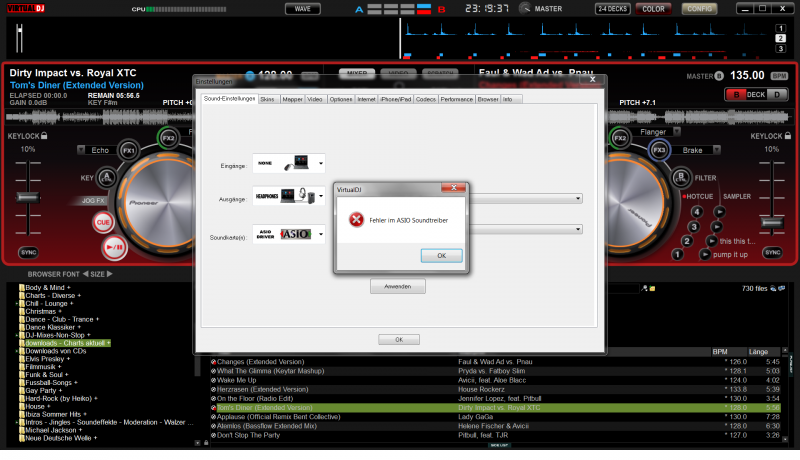This screenshot has height=460, width=800.
Task: Activate FX1 on the left deck
Action: point(129,150)
